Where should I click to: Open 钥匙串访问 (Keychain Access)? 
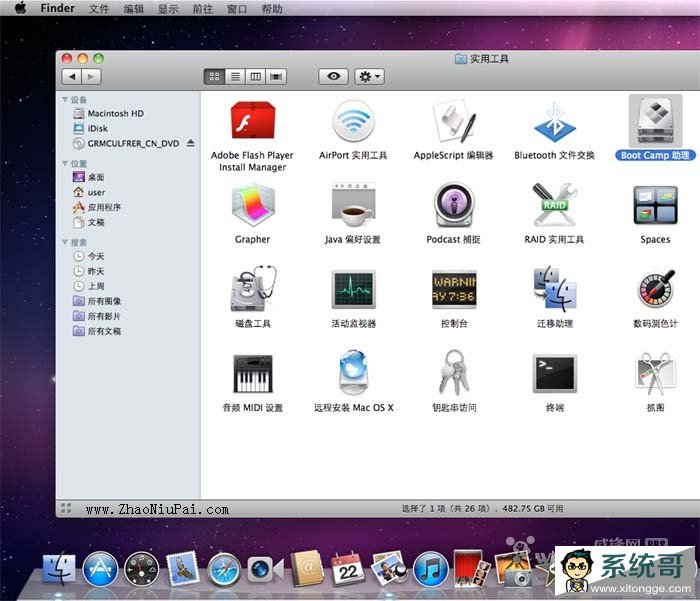click(454, 373)
